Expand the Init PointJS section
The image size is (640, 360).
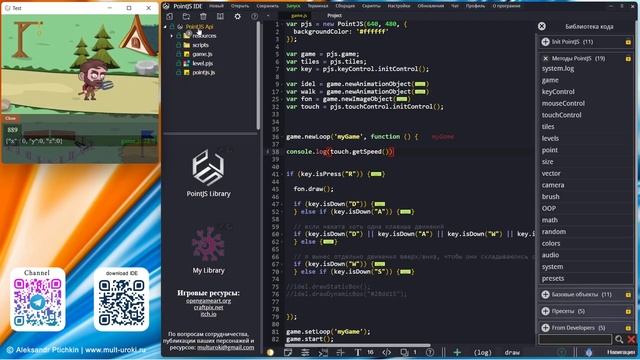coord(545,42)
